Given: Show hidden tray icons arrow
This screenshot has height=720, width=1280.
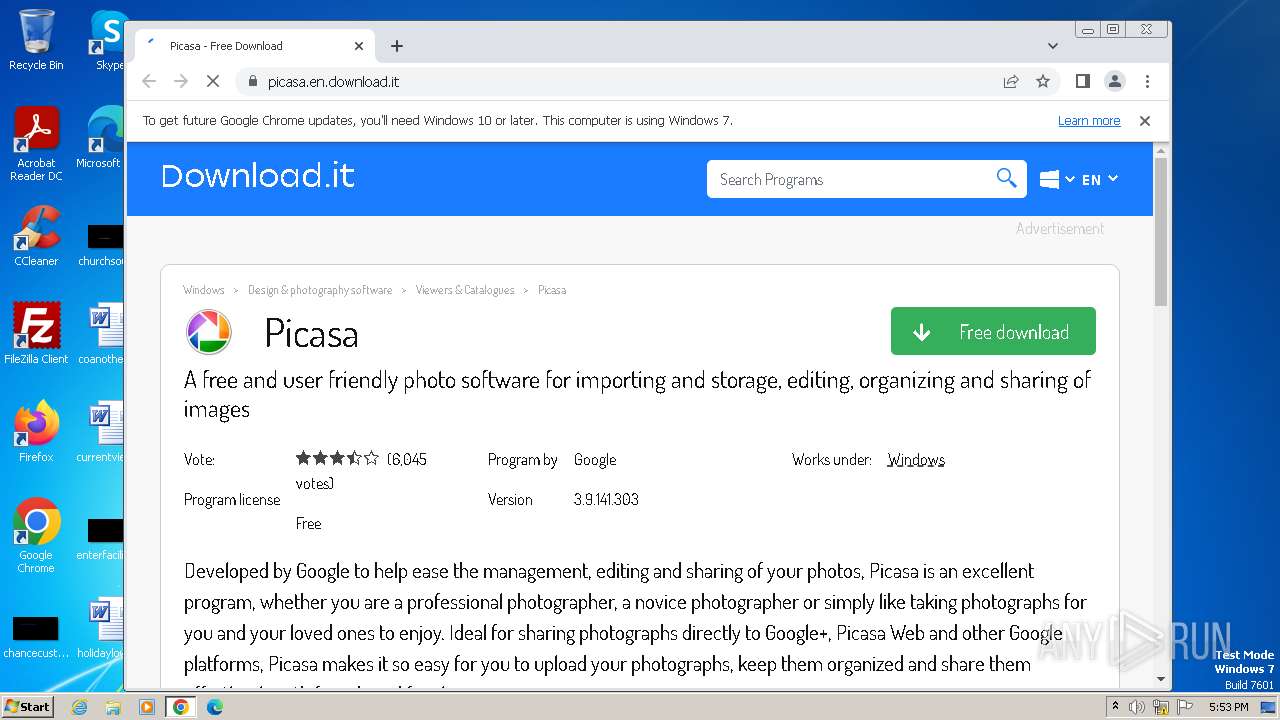Looking at the screenshot, I should point(1115,707).
